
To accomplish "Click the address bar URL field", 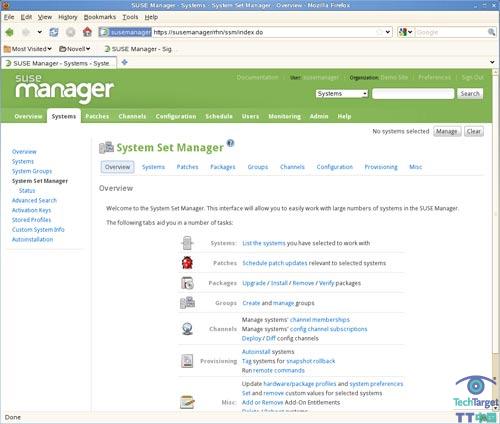I will (x=263, y=32).
